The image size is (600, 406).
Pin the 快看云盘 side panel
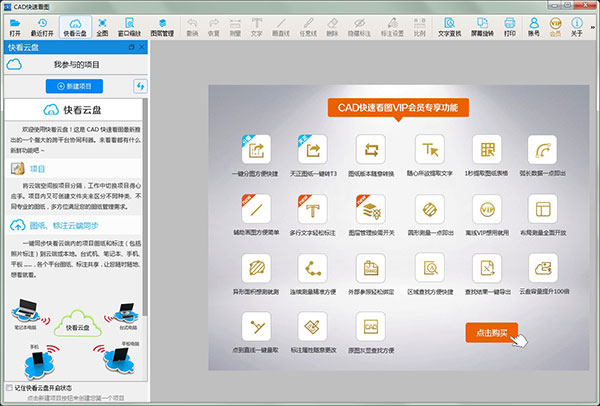click(x=133, y=45)
